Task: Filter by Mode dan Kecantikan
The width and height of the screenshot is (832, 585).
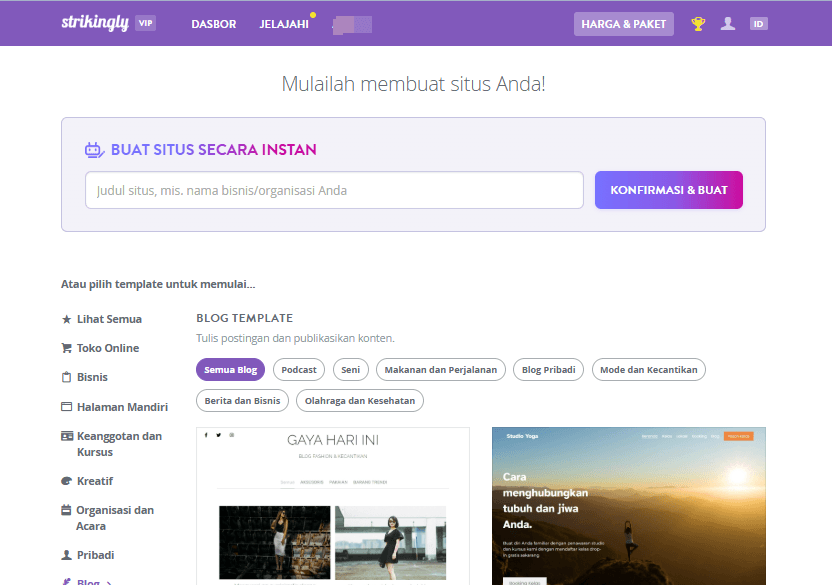Action: point(648,369)
